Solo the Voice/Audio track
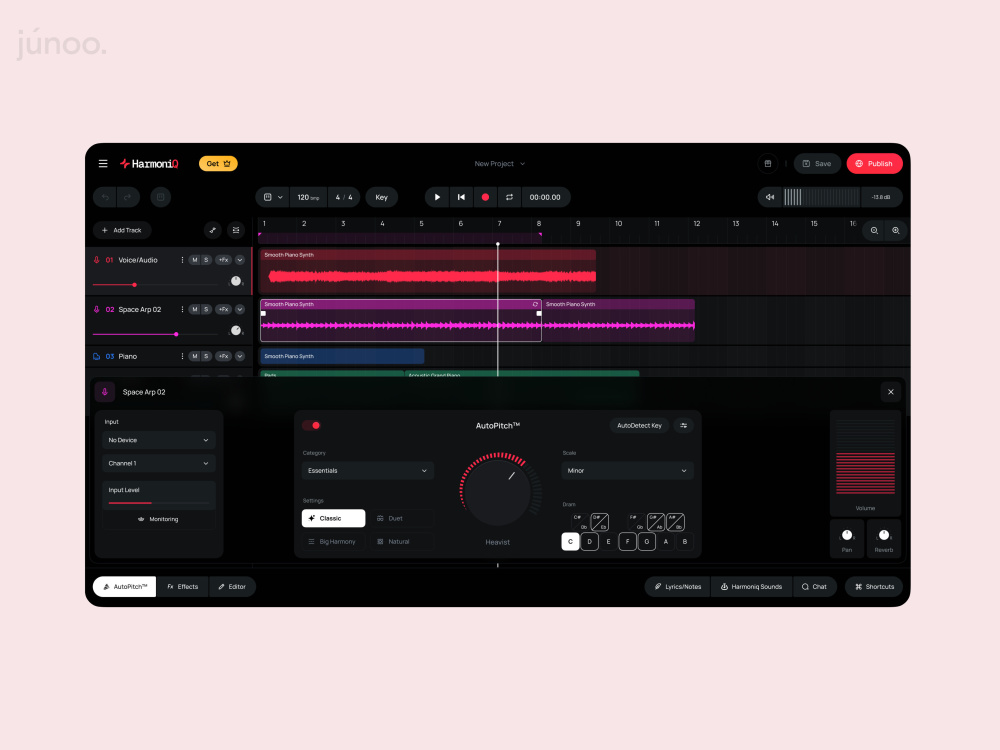 [206, 260]
